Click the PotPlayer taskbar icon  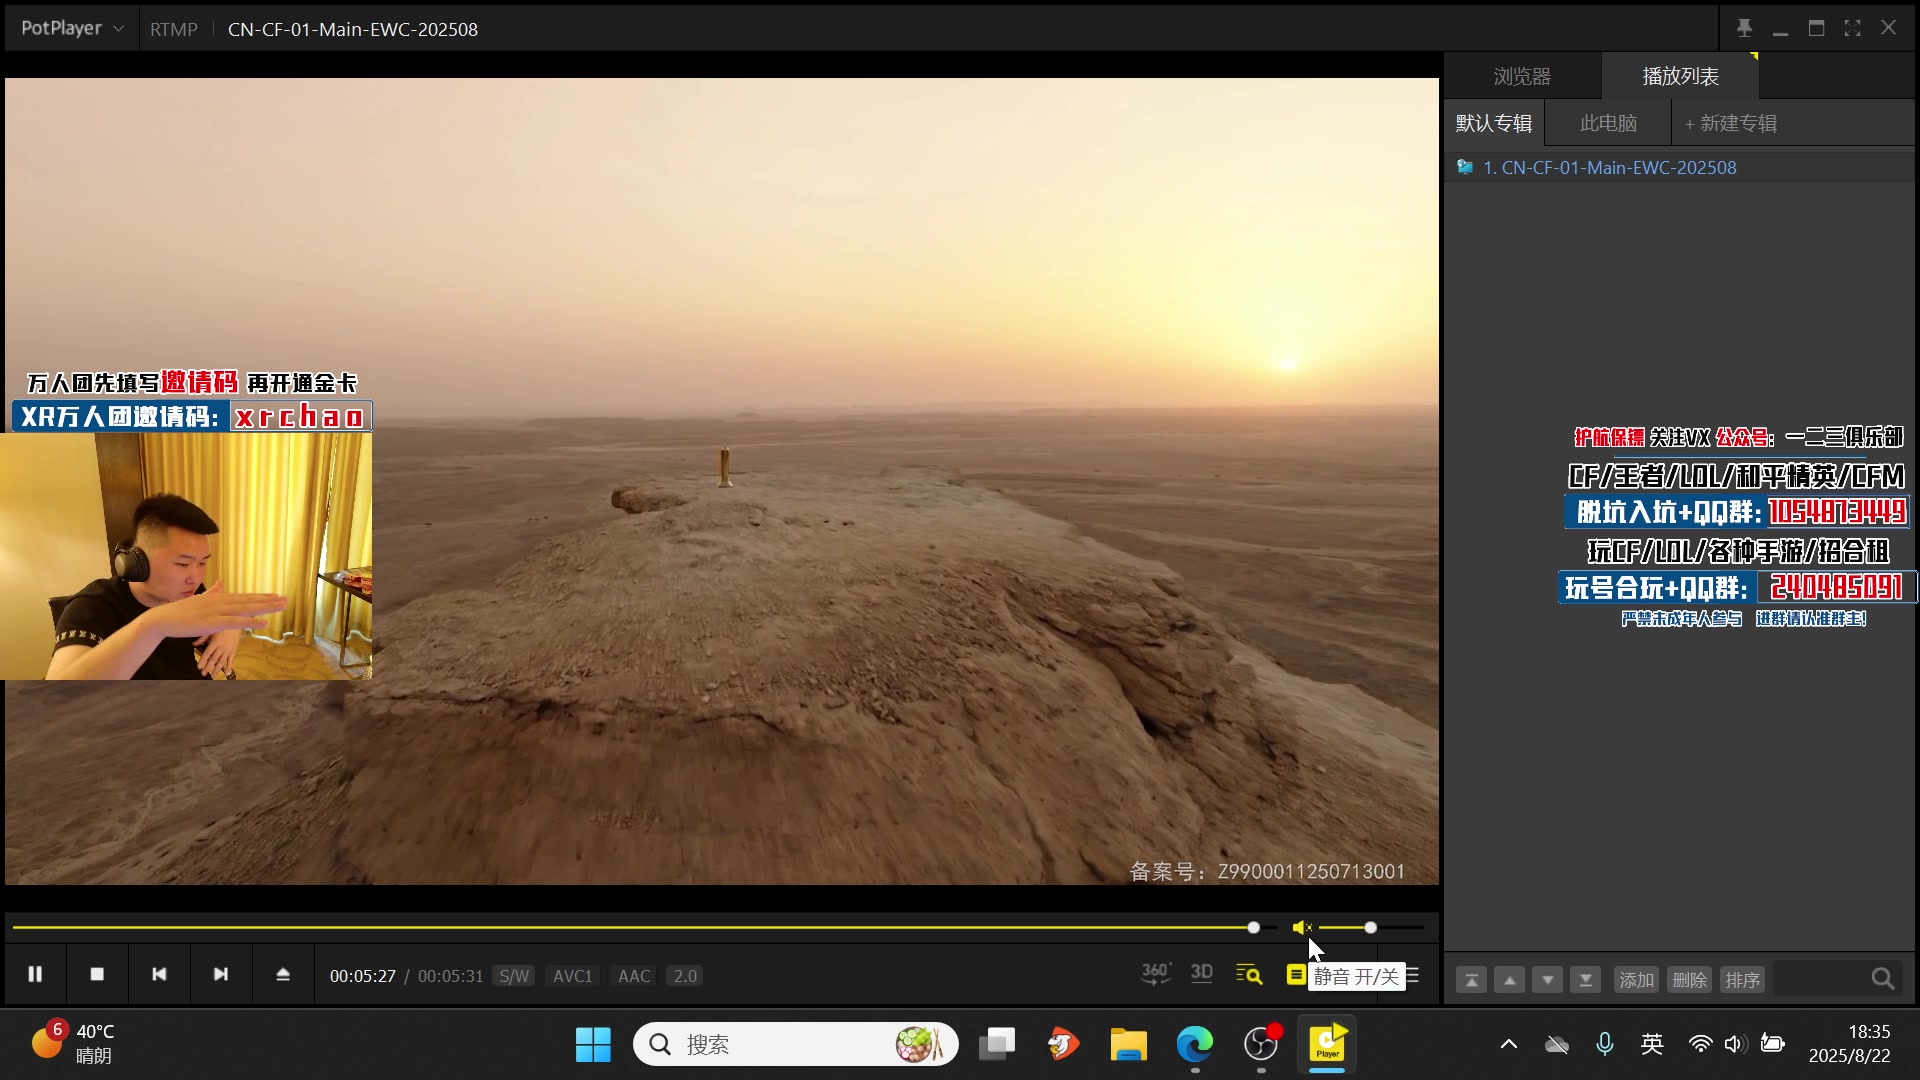[x=1327, y=1045]
